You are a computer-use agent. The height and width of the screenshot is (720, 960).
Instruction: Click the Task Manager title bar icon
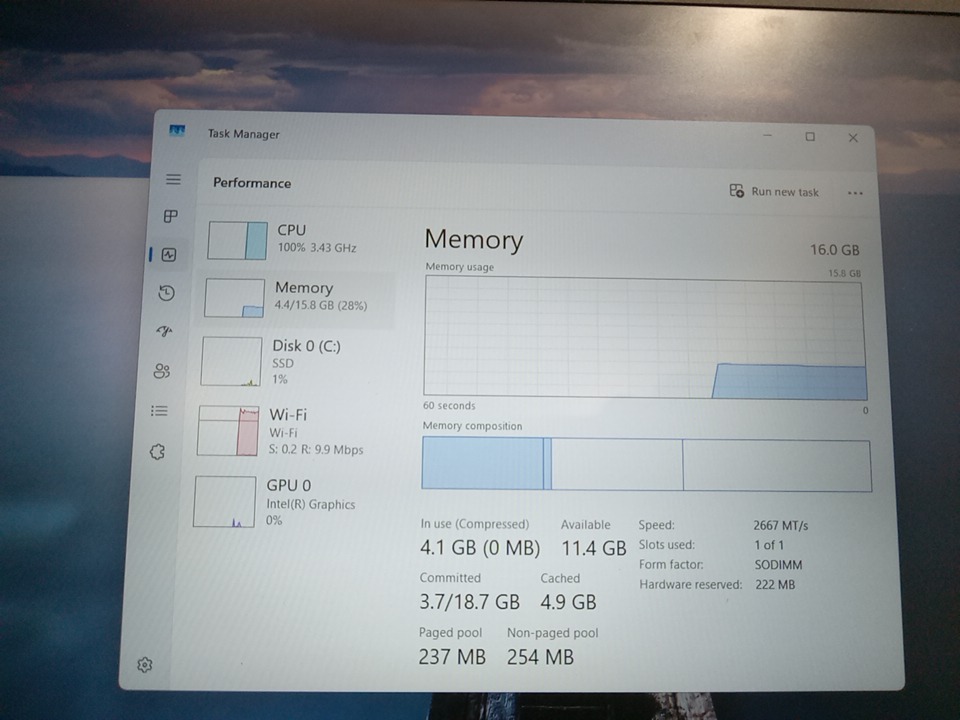178,132
